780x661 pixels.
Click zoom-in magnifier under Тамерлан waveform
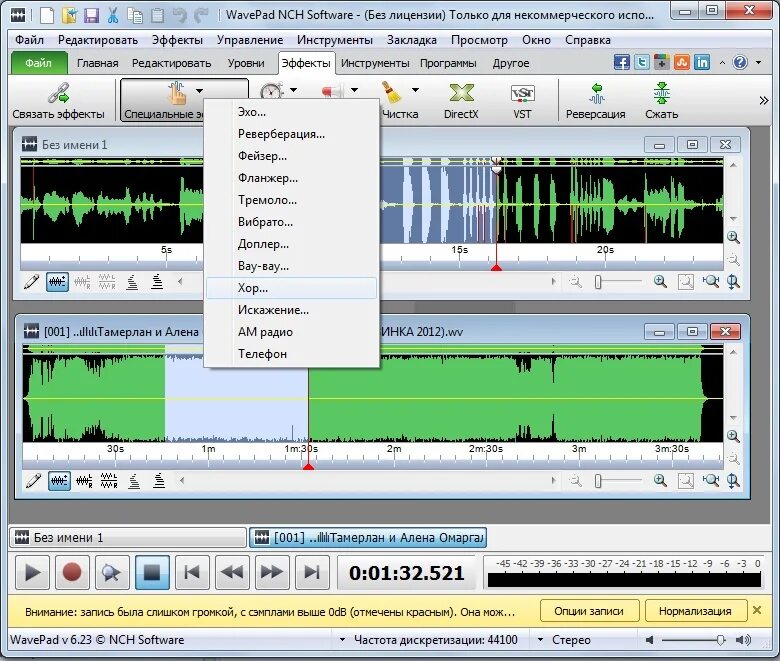660,480
